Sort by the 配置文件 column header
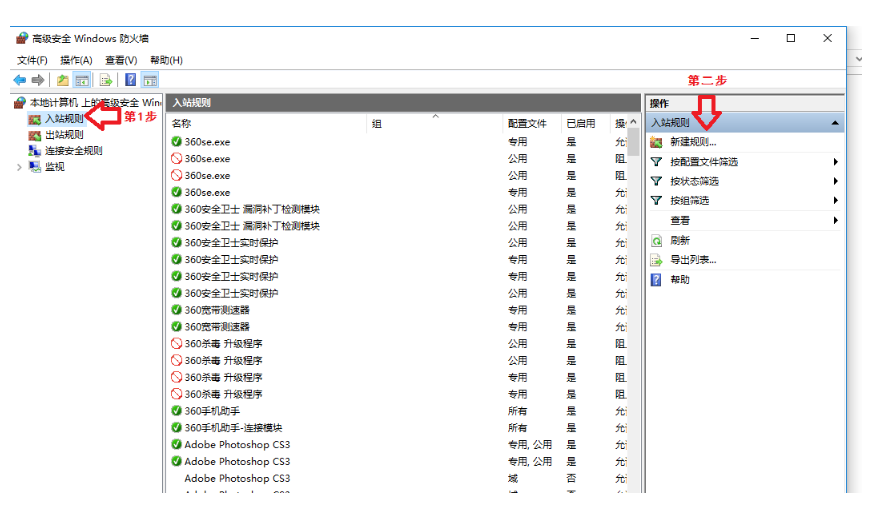870x528 pixels. pyautogui.click(x=531, y=124)
